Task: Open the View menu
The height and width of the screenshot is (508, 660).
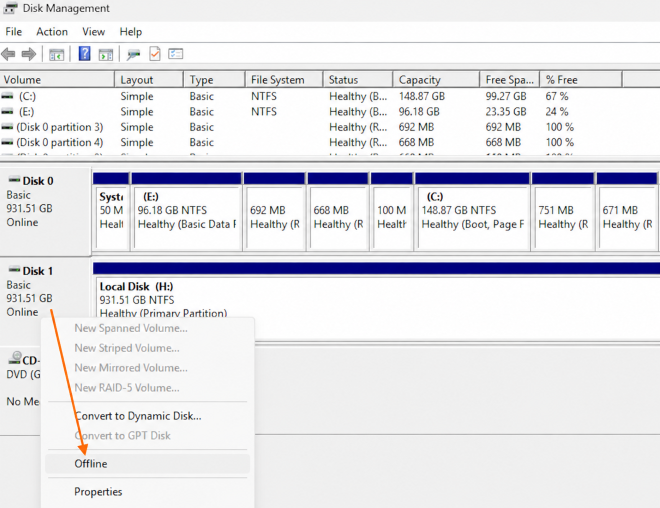Action: 93,32
